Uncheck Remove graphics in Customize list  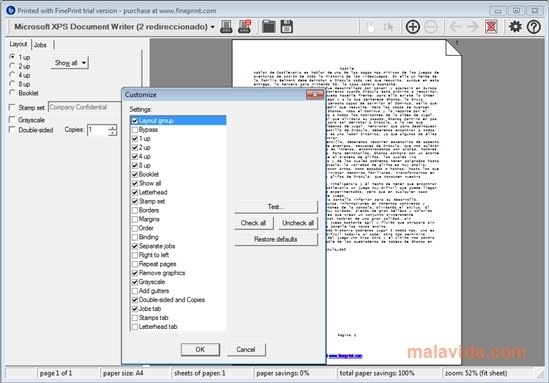point(135,273)
